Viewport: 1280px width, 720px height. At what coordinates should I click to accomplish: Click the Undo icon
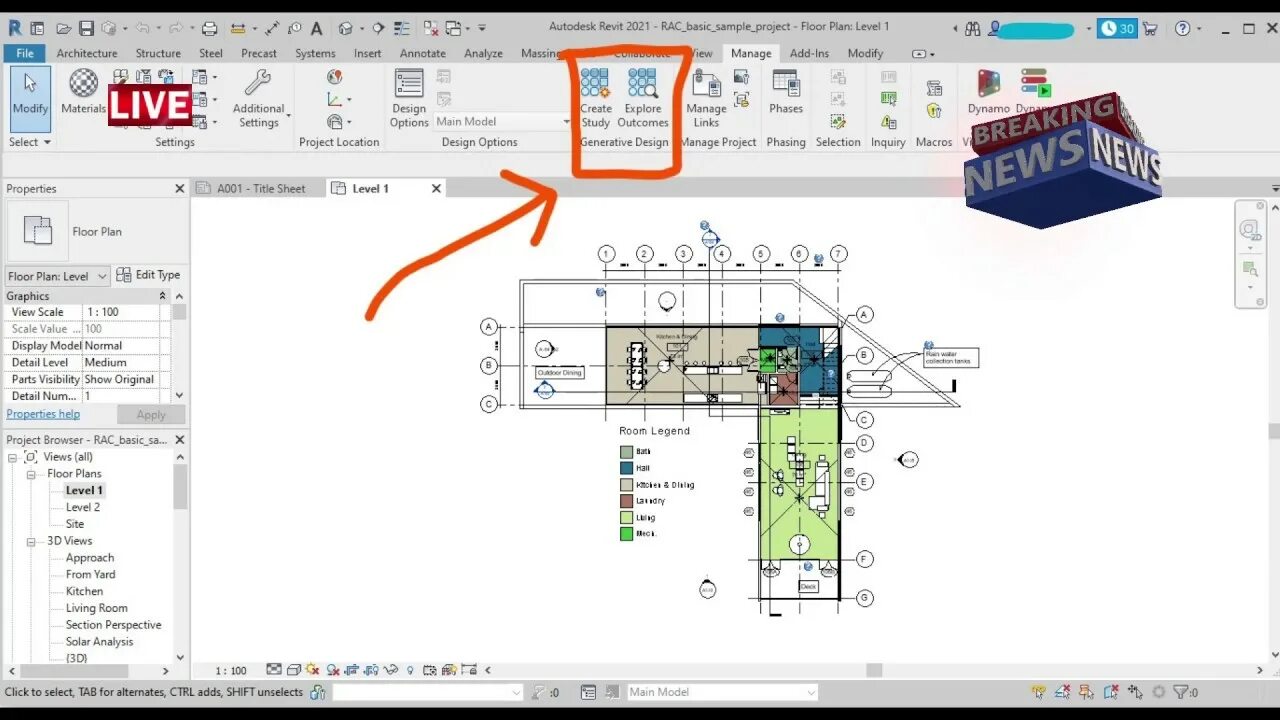tap(143, 28)
